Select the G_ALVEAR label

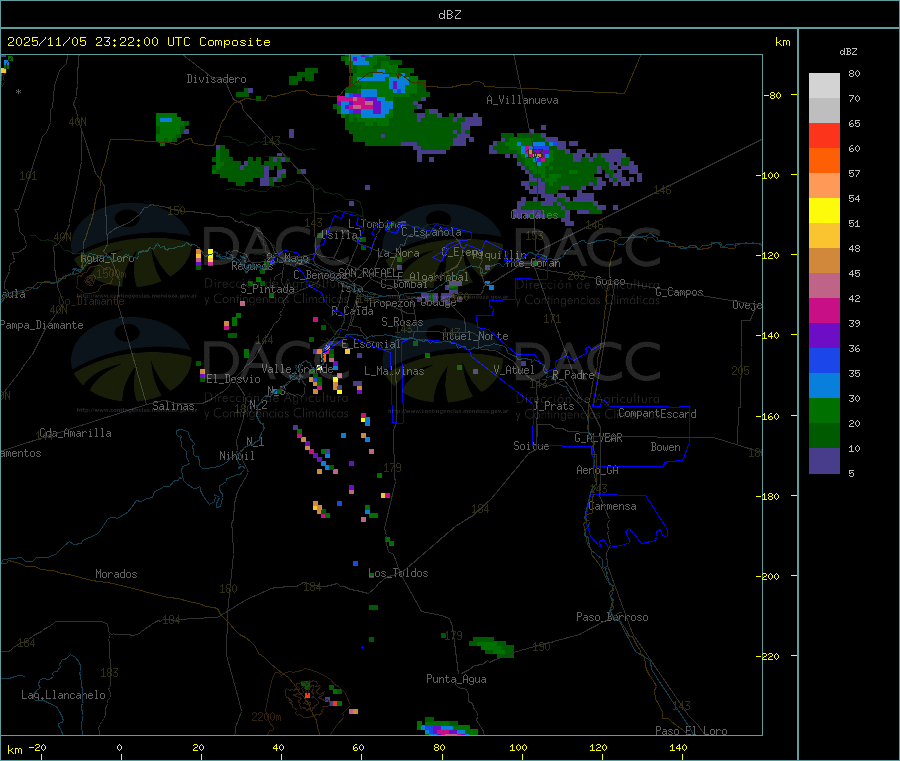pos(598,438)
